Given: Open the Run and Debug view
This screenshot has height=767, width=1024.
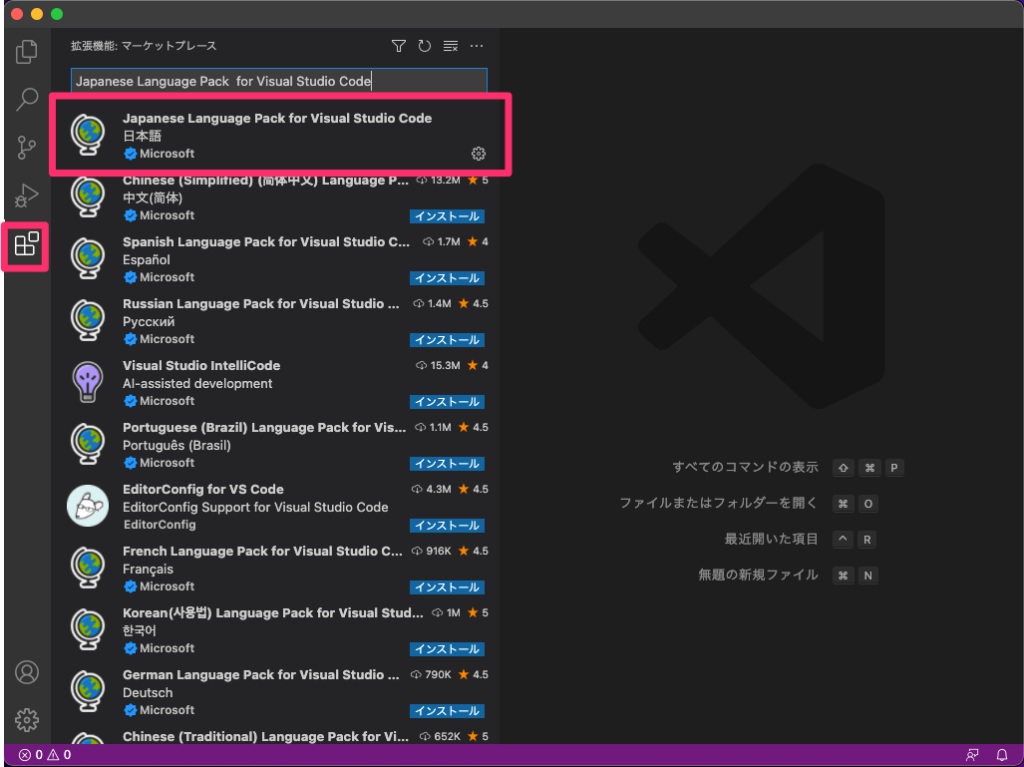Looking at the screenshot, I should coord(26,195).
